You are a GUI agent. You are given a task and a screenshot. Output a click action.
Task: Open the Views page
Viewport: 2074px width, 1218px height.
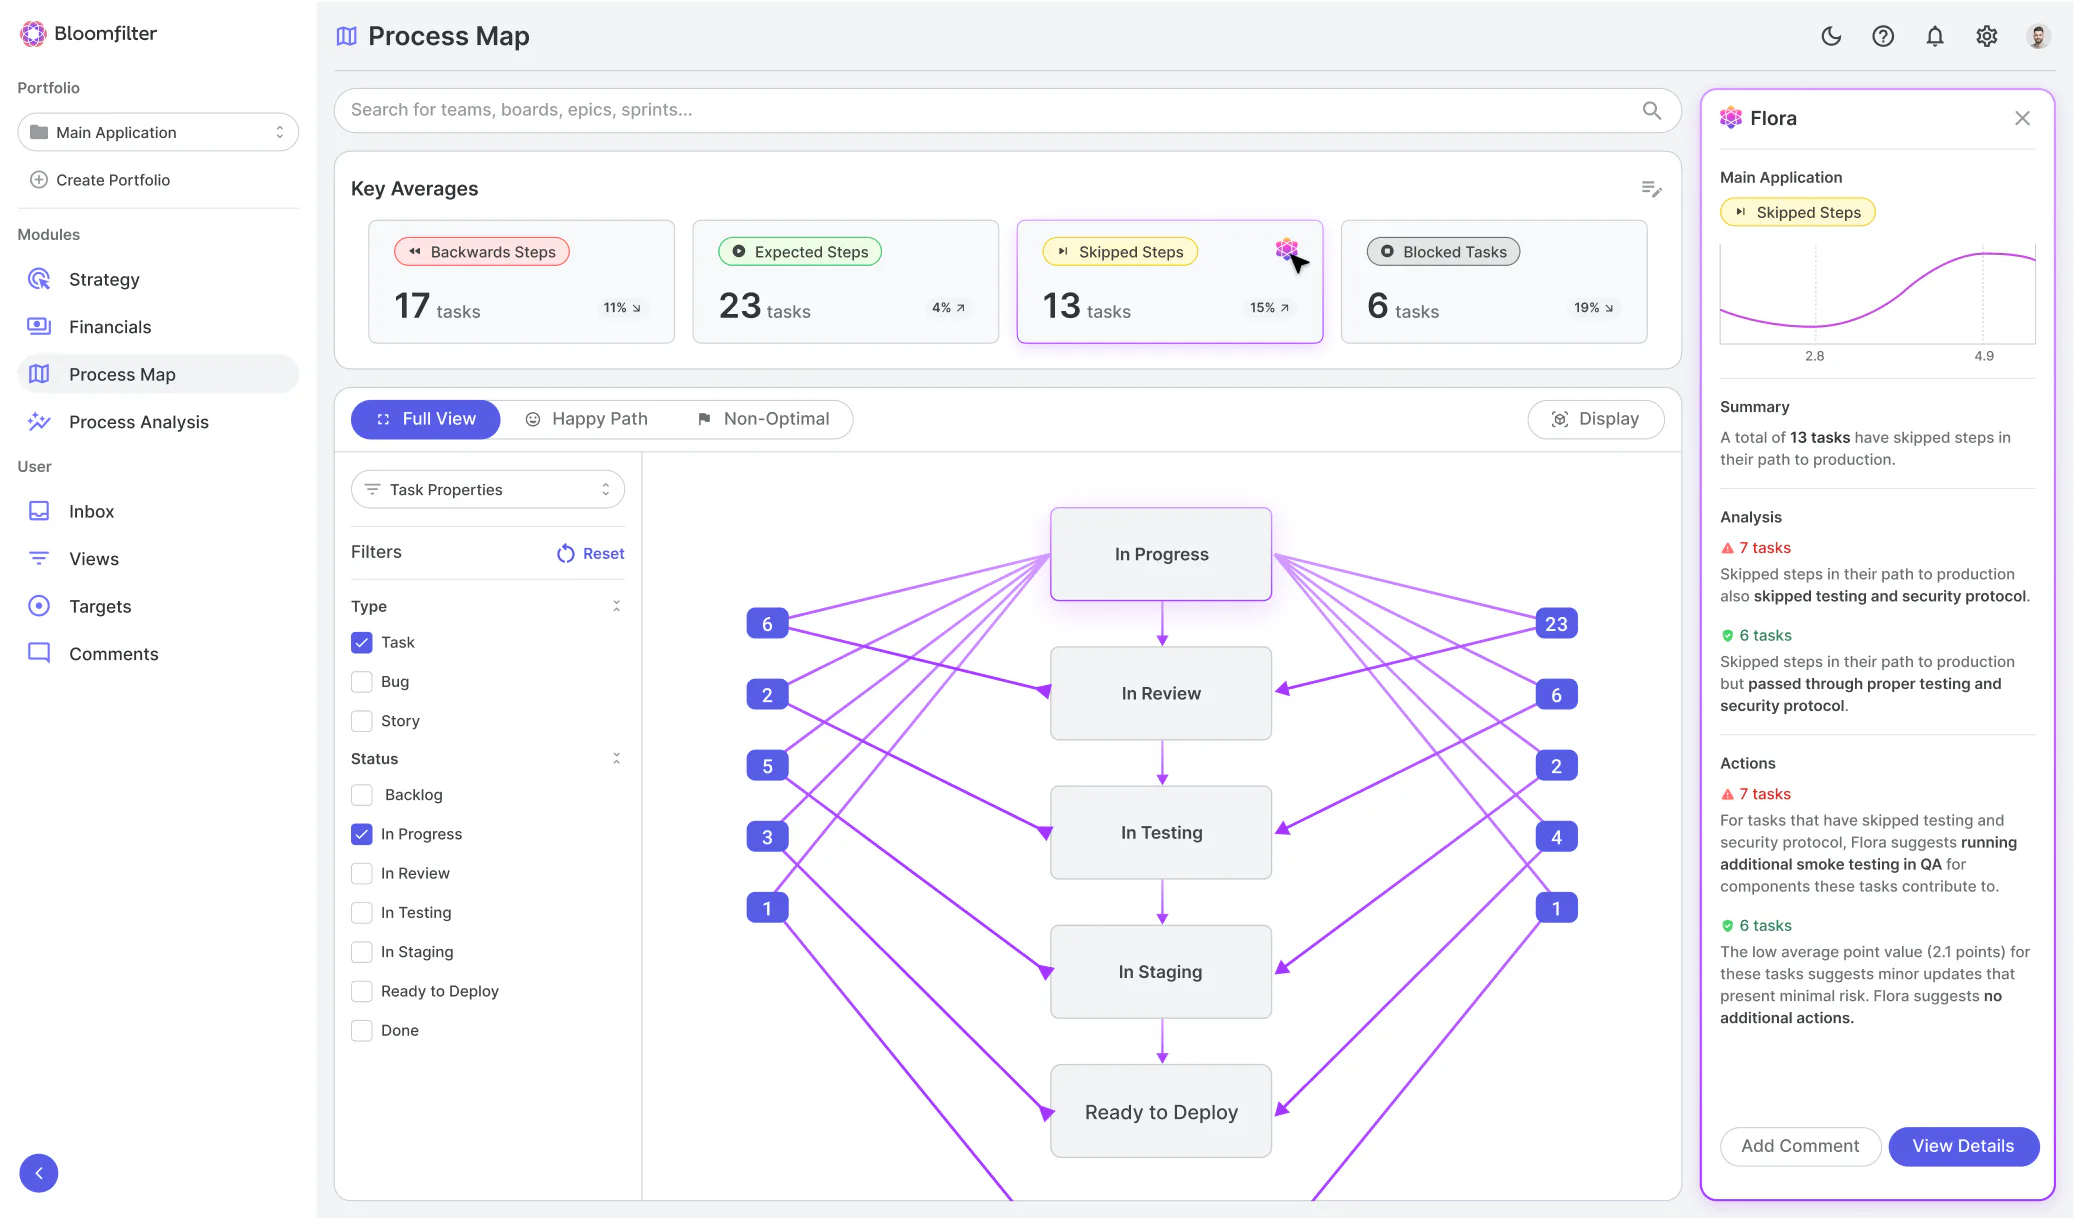(158, 559)
